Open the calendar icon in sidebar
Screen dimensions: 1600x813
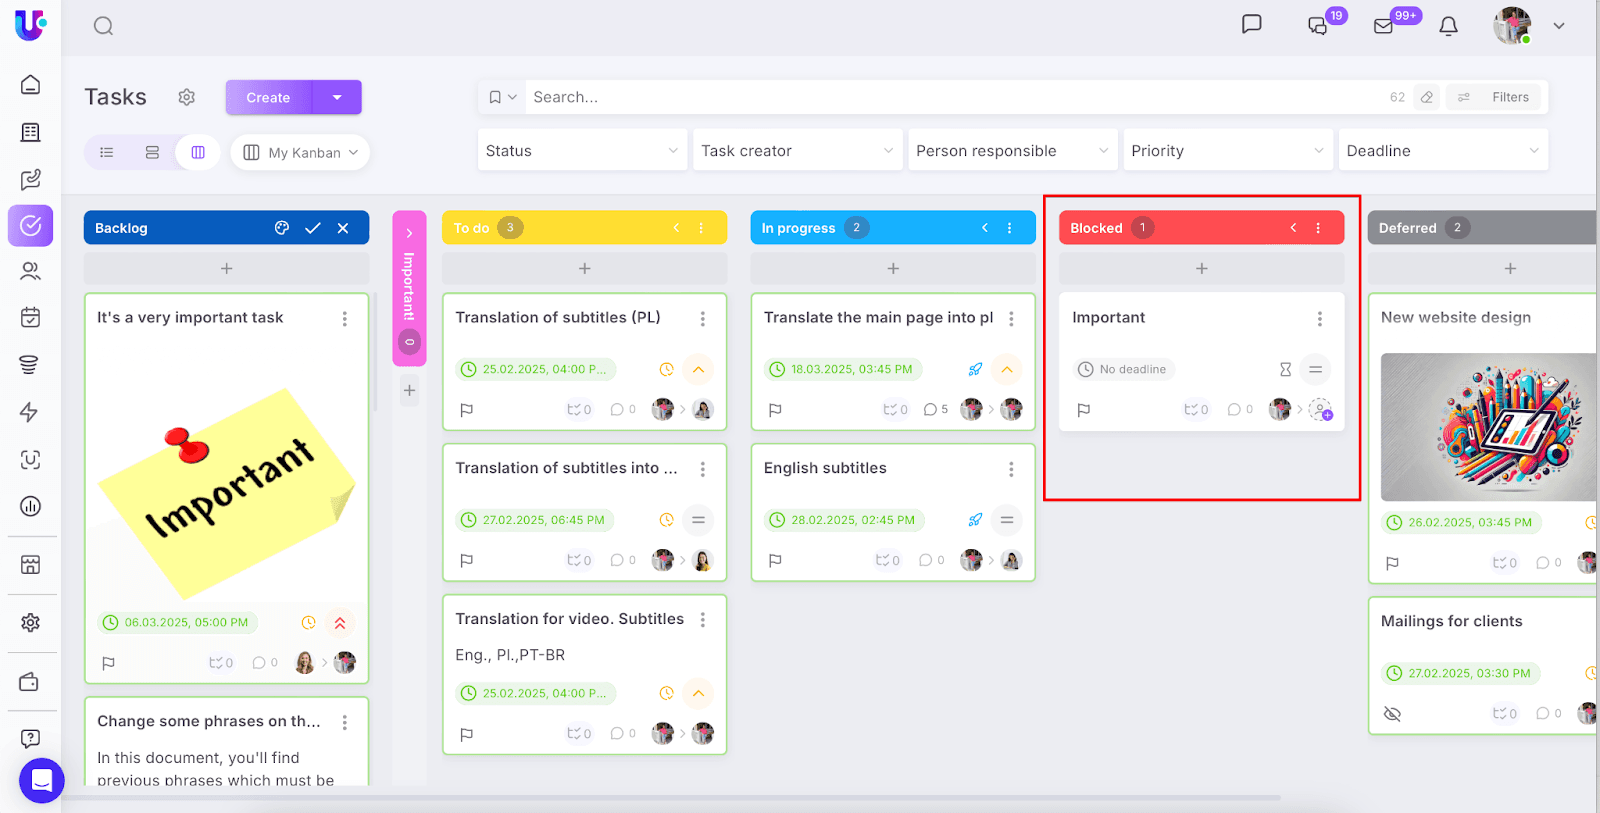pos(31,318)
